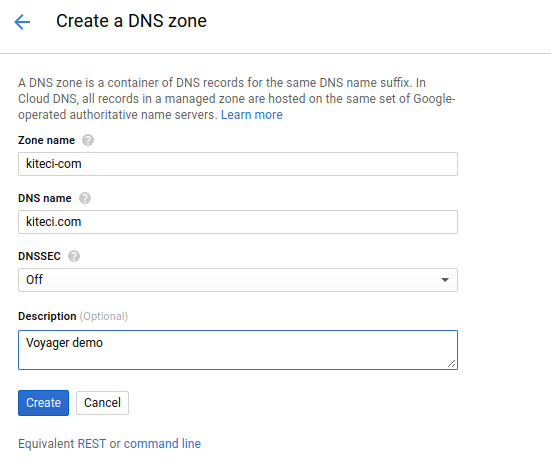Open the DNSSEC Off combo box
Image resolution: width=551 pixels, height=466 pixels.
point(238,280)
